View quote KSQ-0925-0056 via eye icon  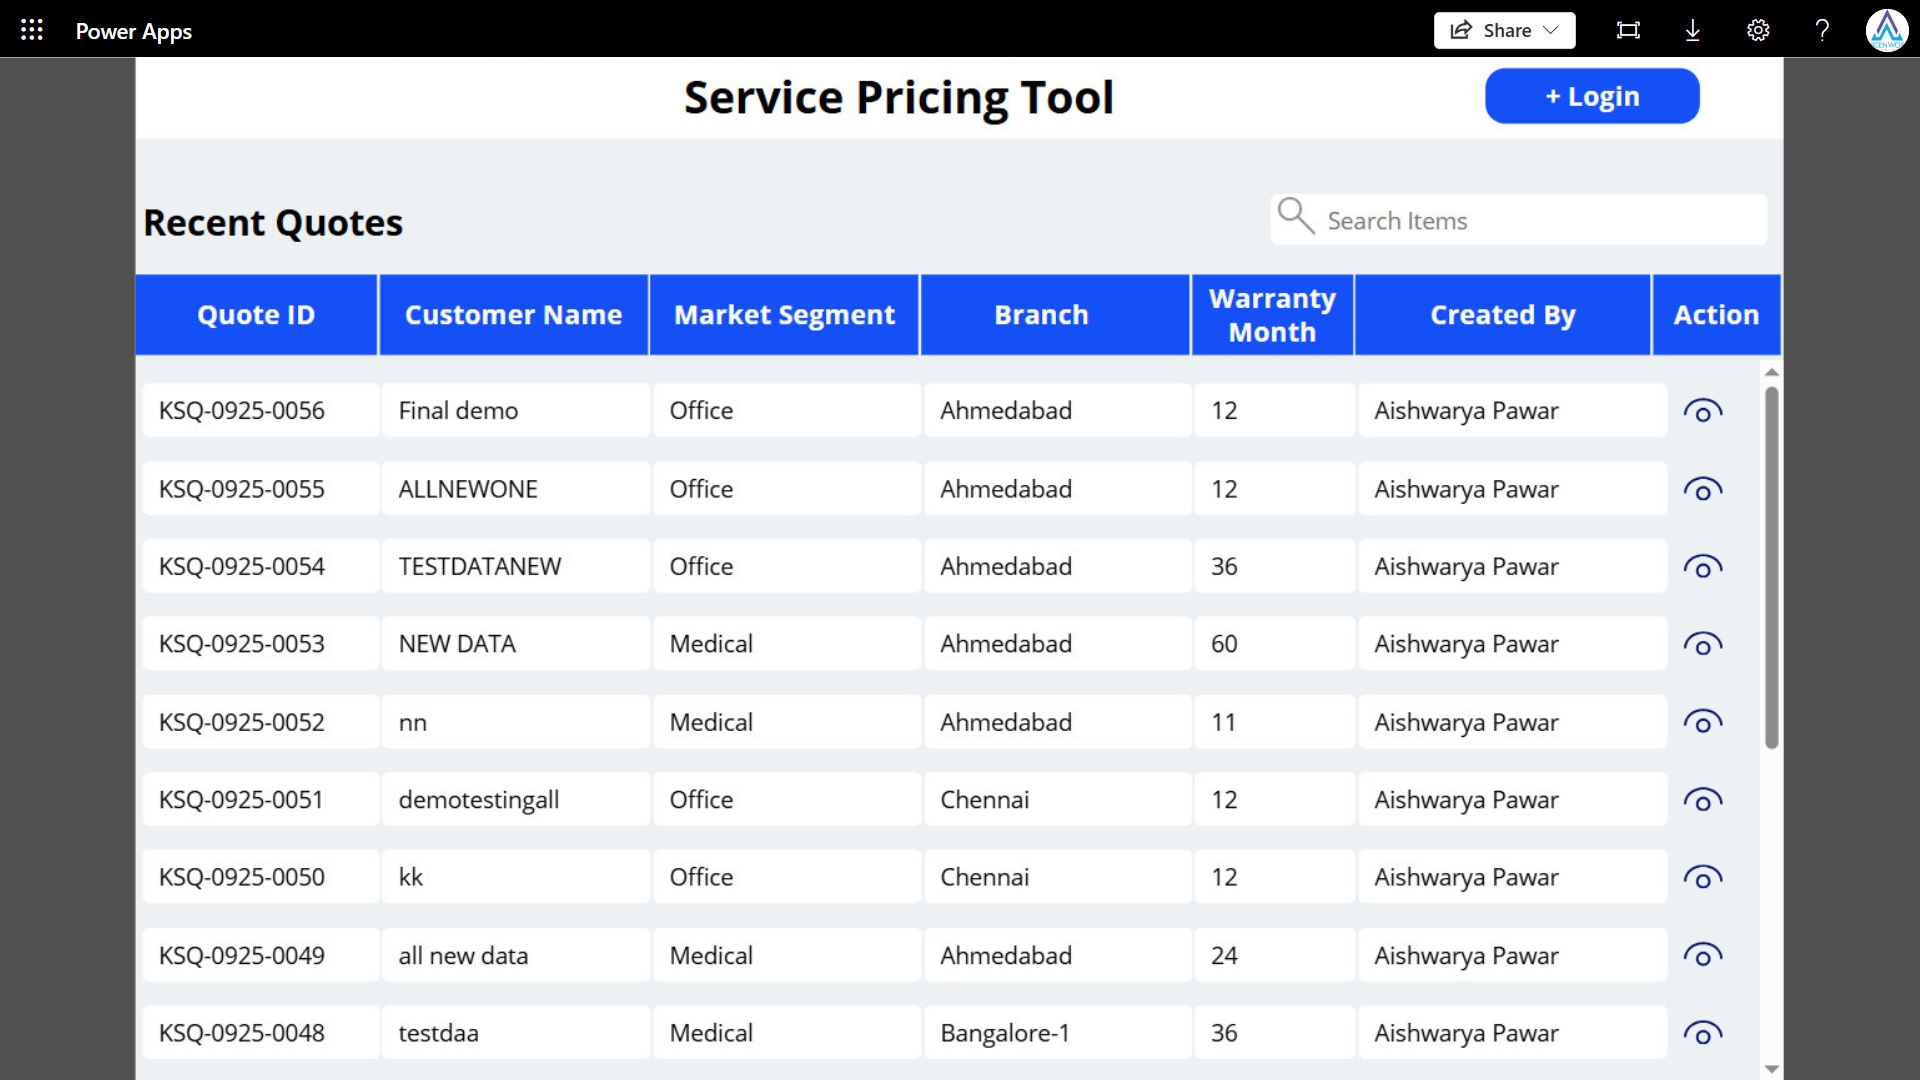click(x=1702, y=411)
